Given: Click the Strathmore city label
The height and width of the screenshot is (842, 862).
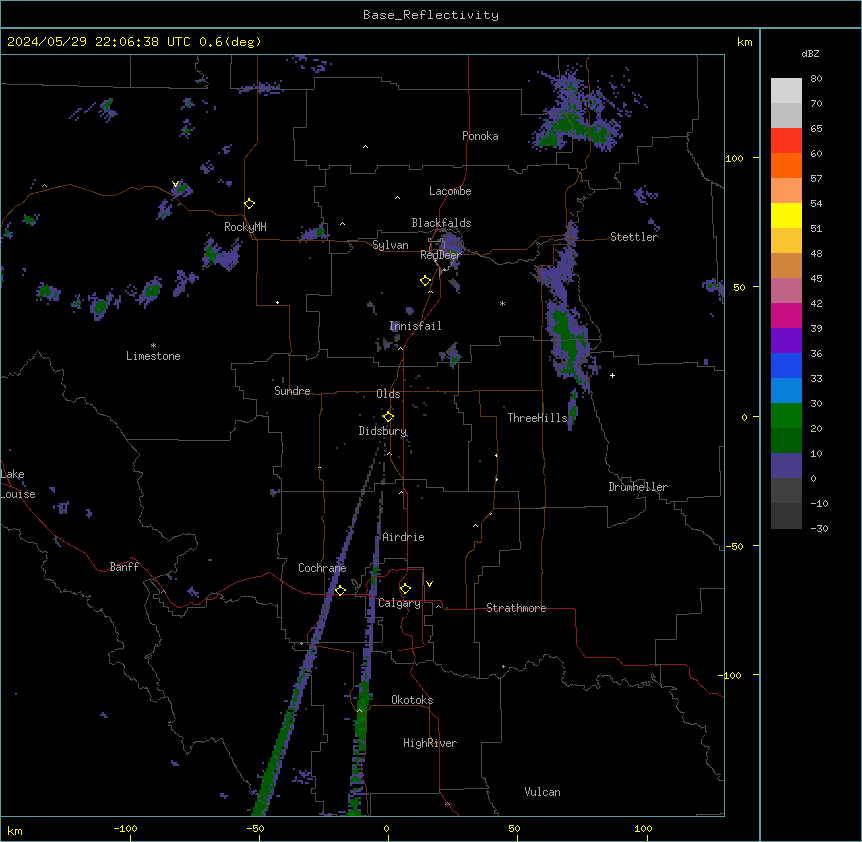Looking at the screenshot, I should tap(516, 608).
